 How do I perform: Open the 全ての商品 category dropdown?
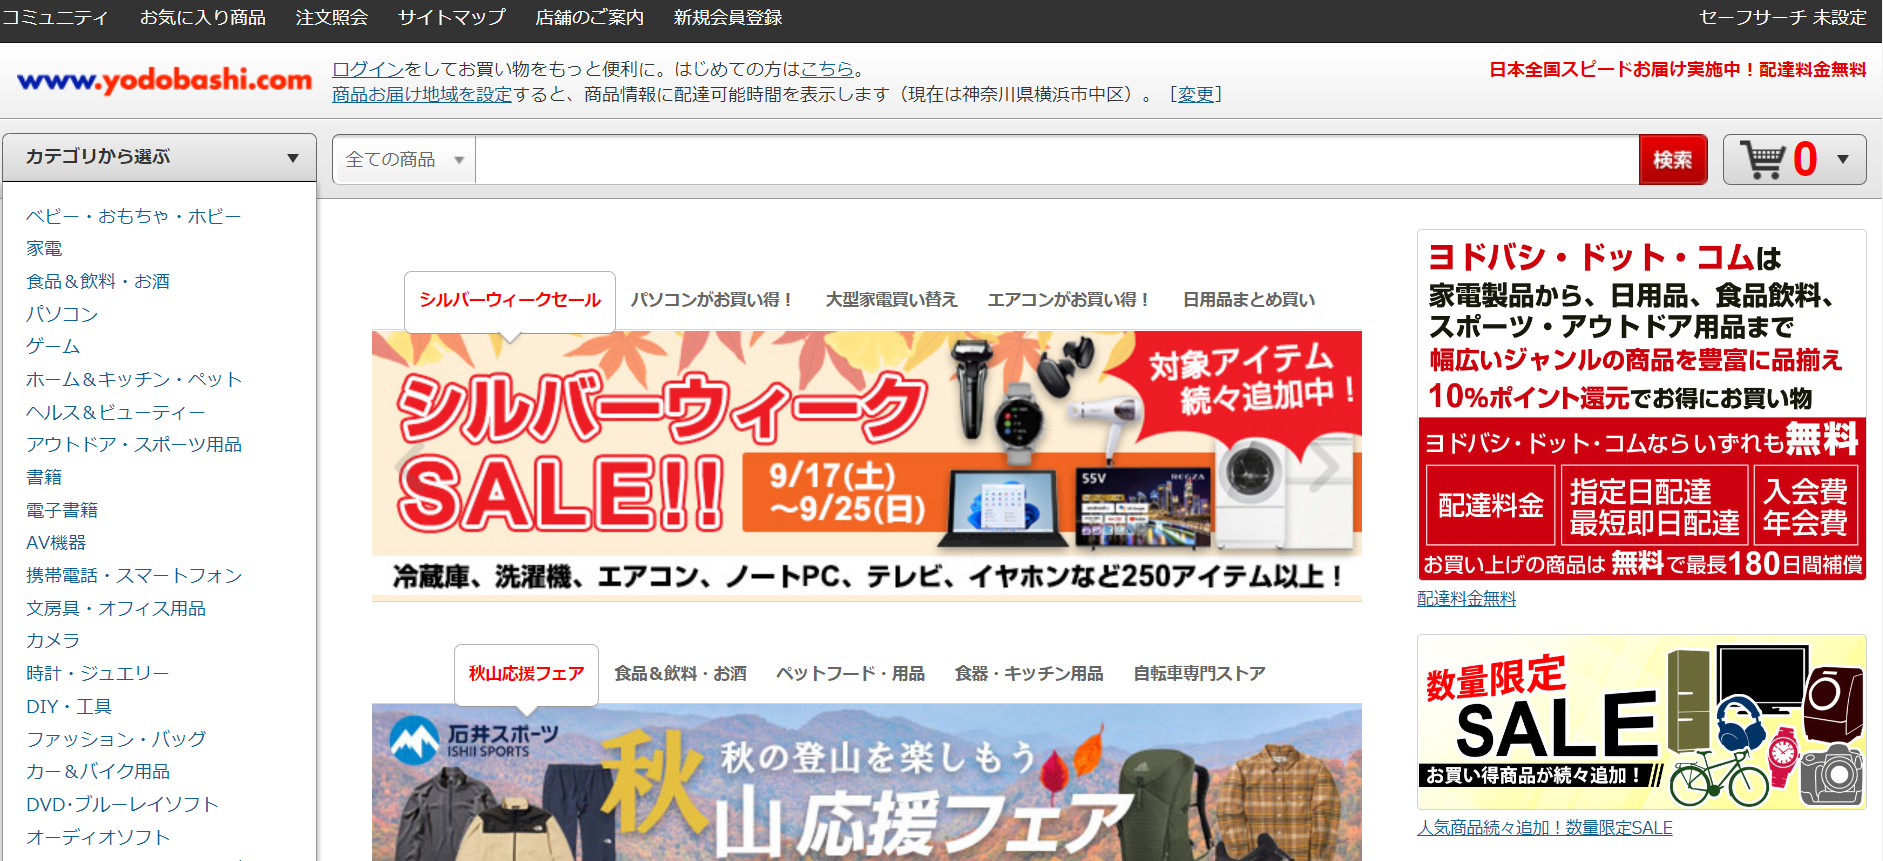point(404,159)
